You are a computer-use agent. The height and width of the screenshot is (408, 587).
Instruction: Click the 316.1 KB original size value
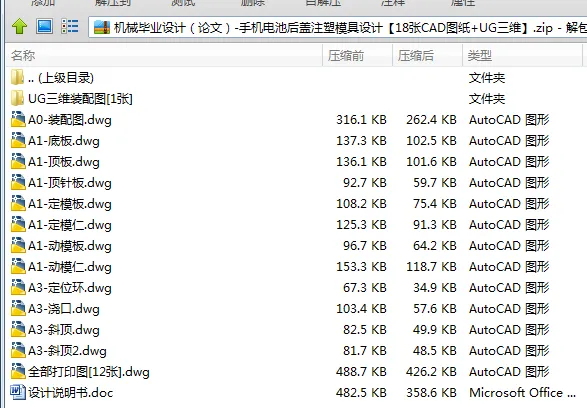pyautogui.click(x=361, y=119)
